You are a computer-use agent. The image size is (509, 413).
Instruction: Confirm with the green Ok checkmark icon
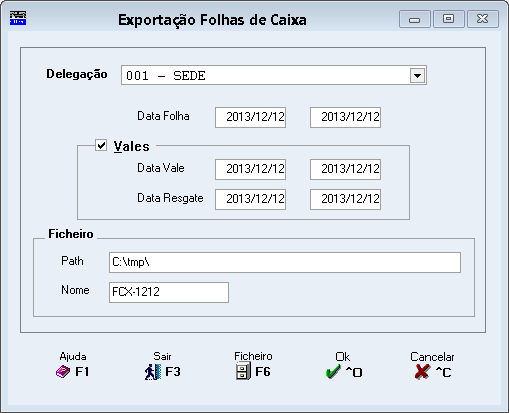click(333, 371)
